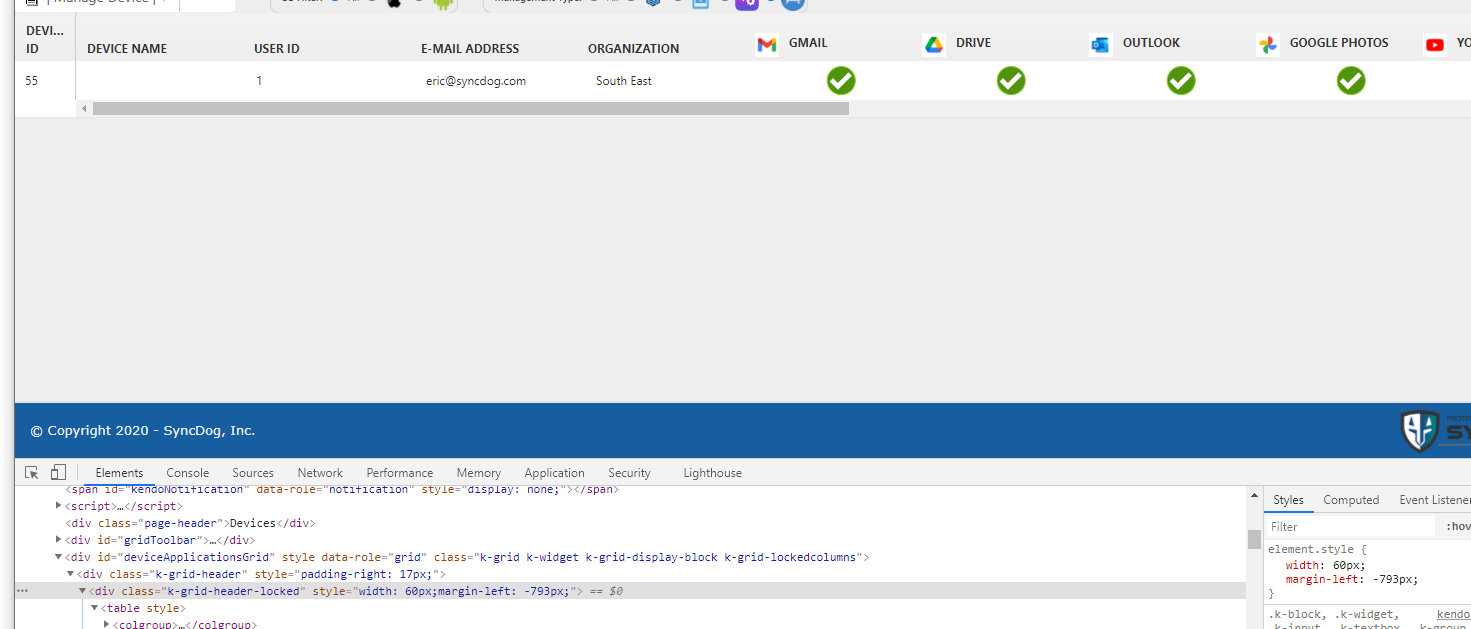The image size is (1471, 629).
Task: Click the Google Drive triangle icon
Action: click(934, 45)
